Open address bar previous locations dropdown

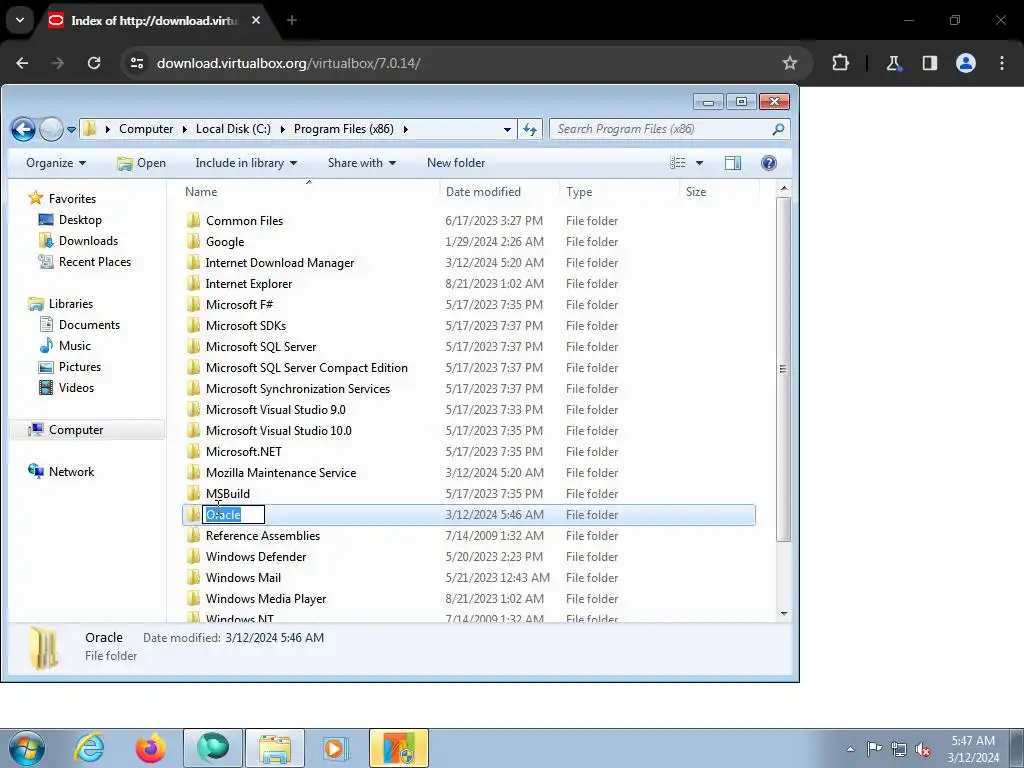pos(507,129)
